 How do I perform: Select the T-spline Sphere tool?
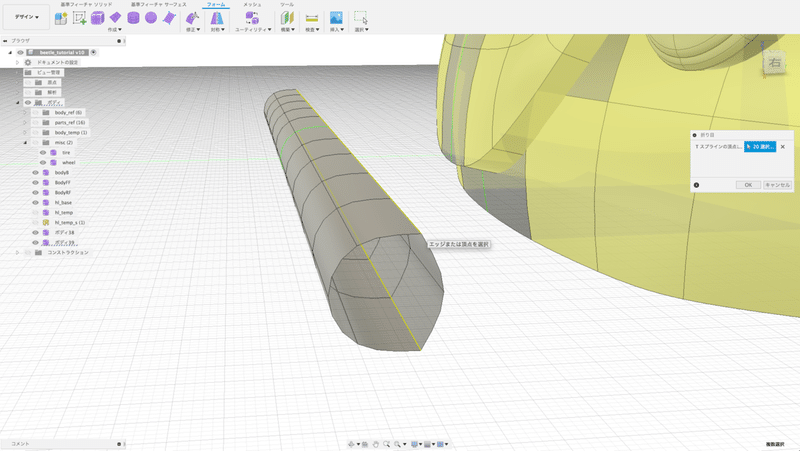[151, 18]
